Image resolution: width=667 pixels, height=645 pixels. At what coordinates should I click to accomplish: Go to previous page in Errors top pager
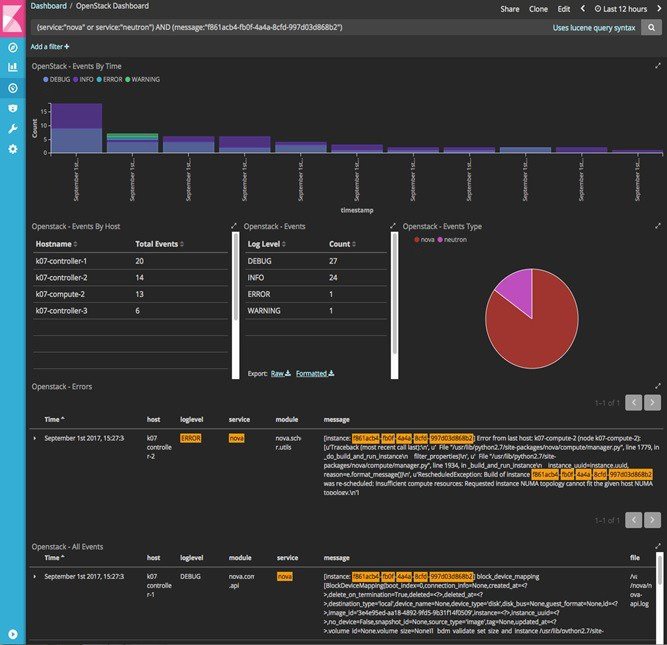[x=633, y=402]
